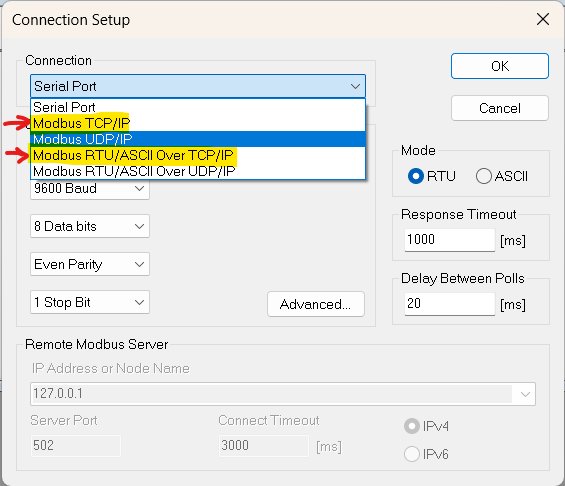Screen dimensions: 565x486
Task: Open the 8 Data bits dropdown
Action: point(90,226)
